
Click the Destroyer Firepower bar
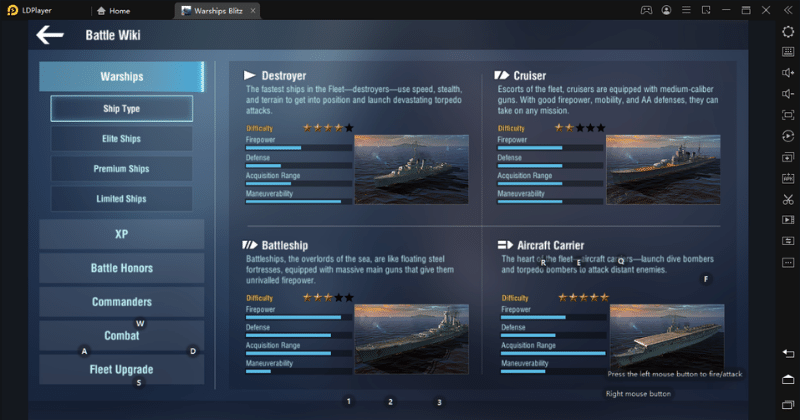point(298,148)
